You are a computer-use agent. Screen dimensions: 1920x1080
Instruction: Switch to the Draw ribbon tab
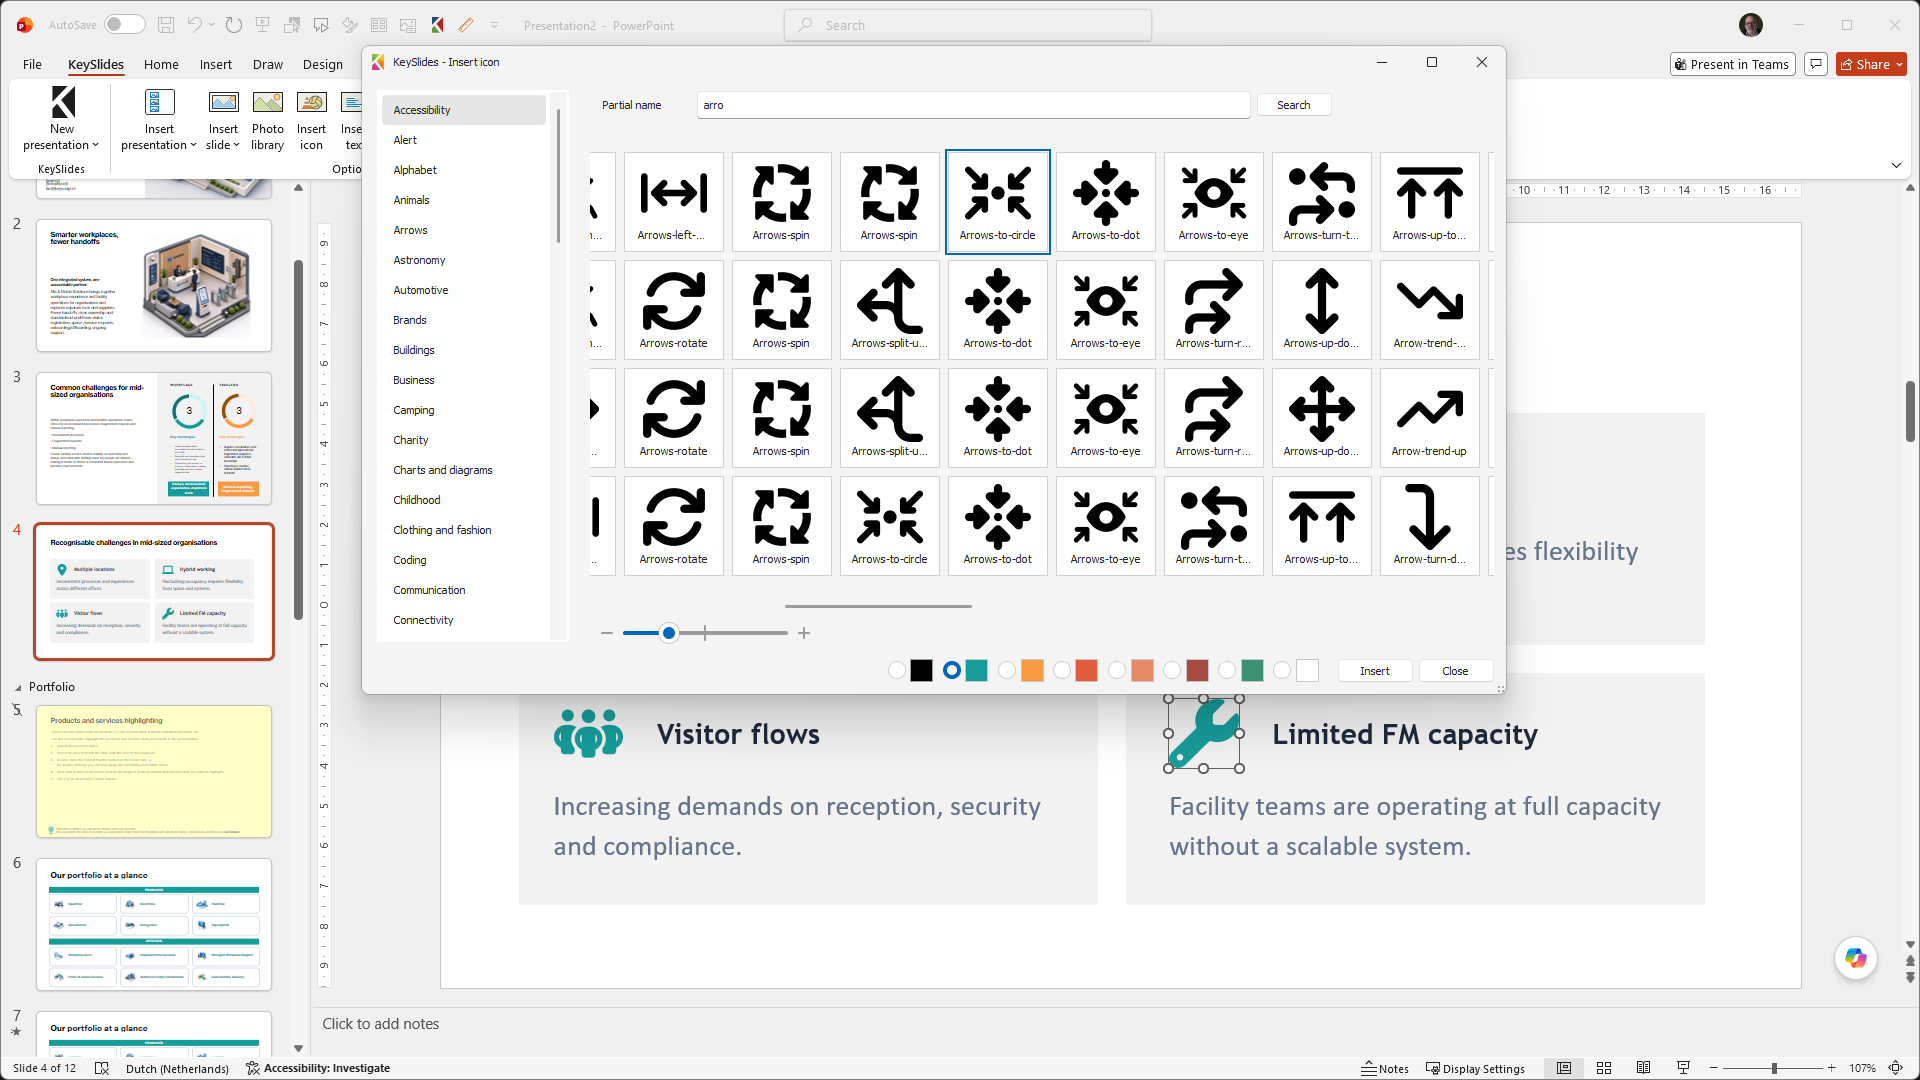click(267, 64)
